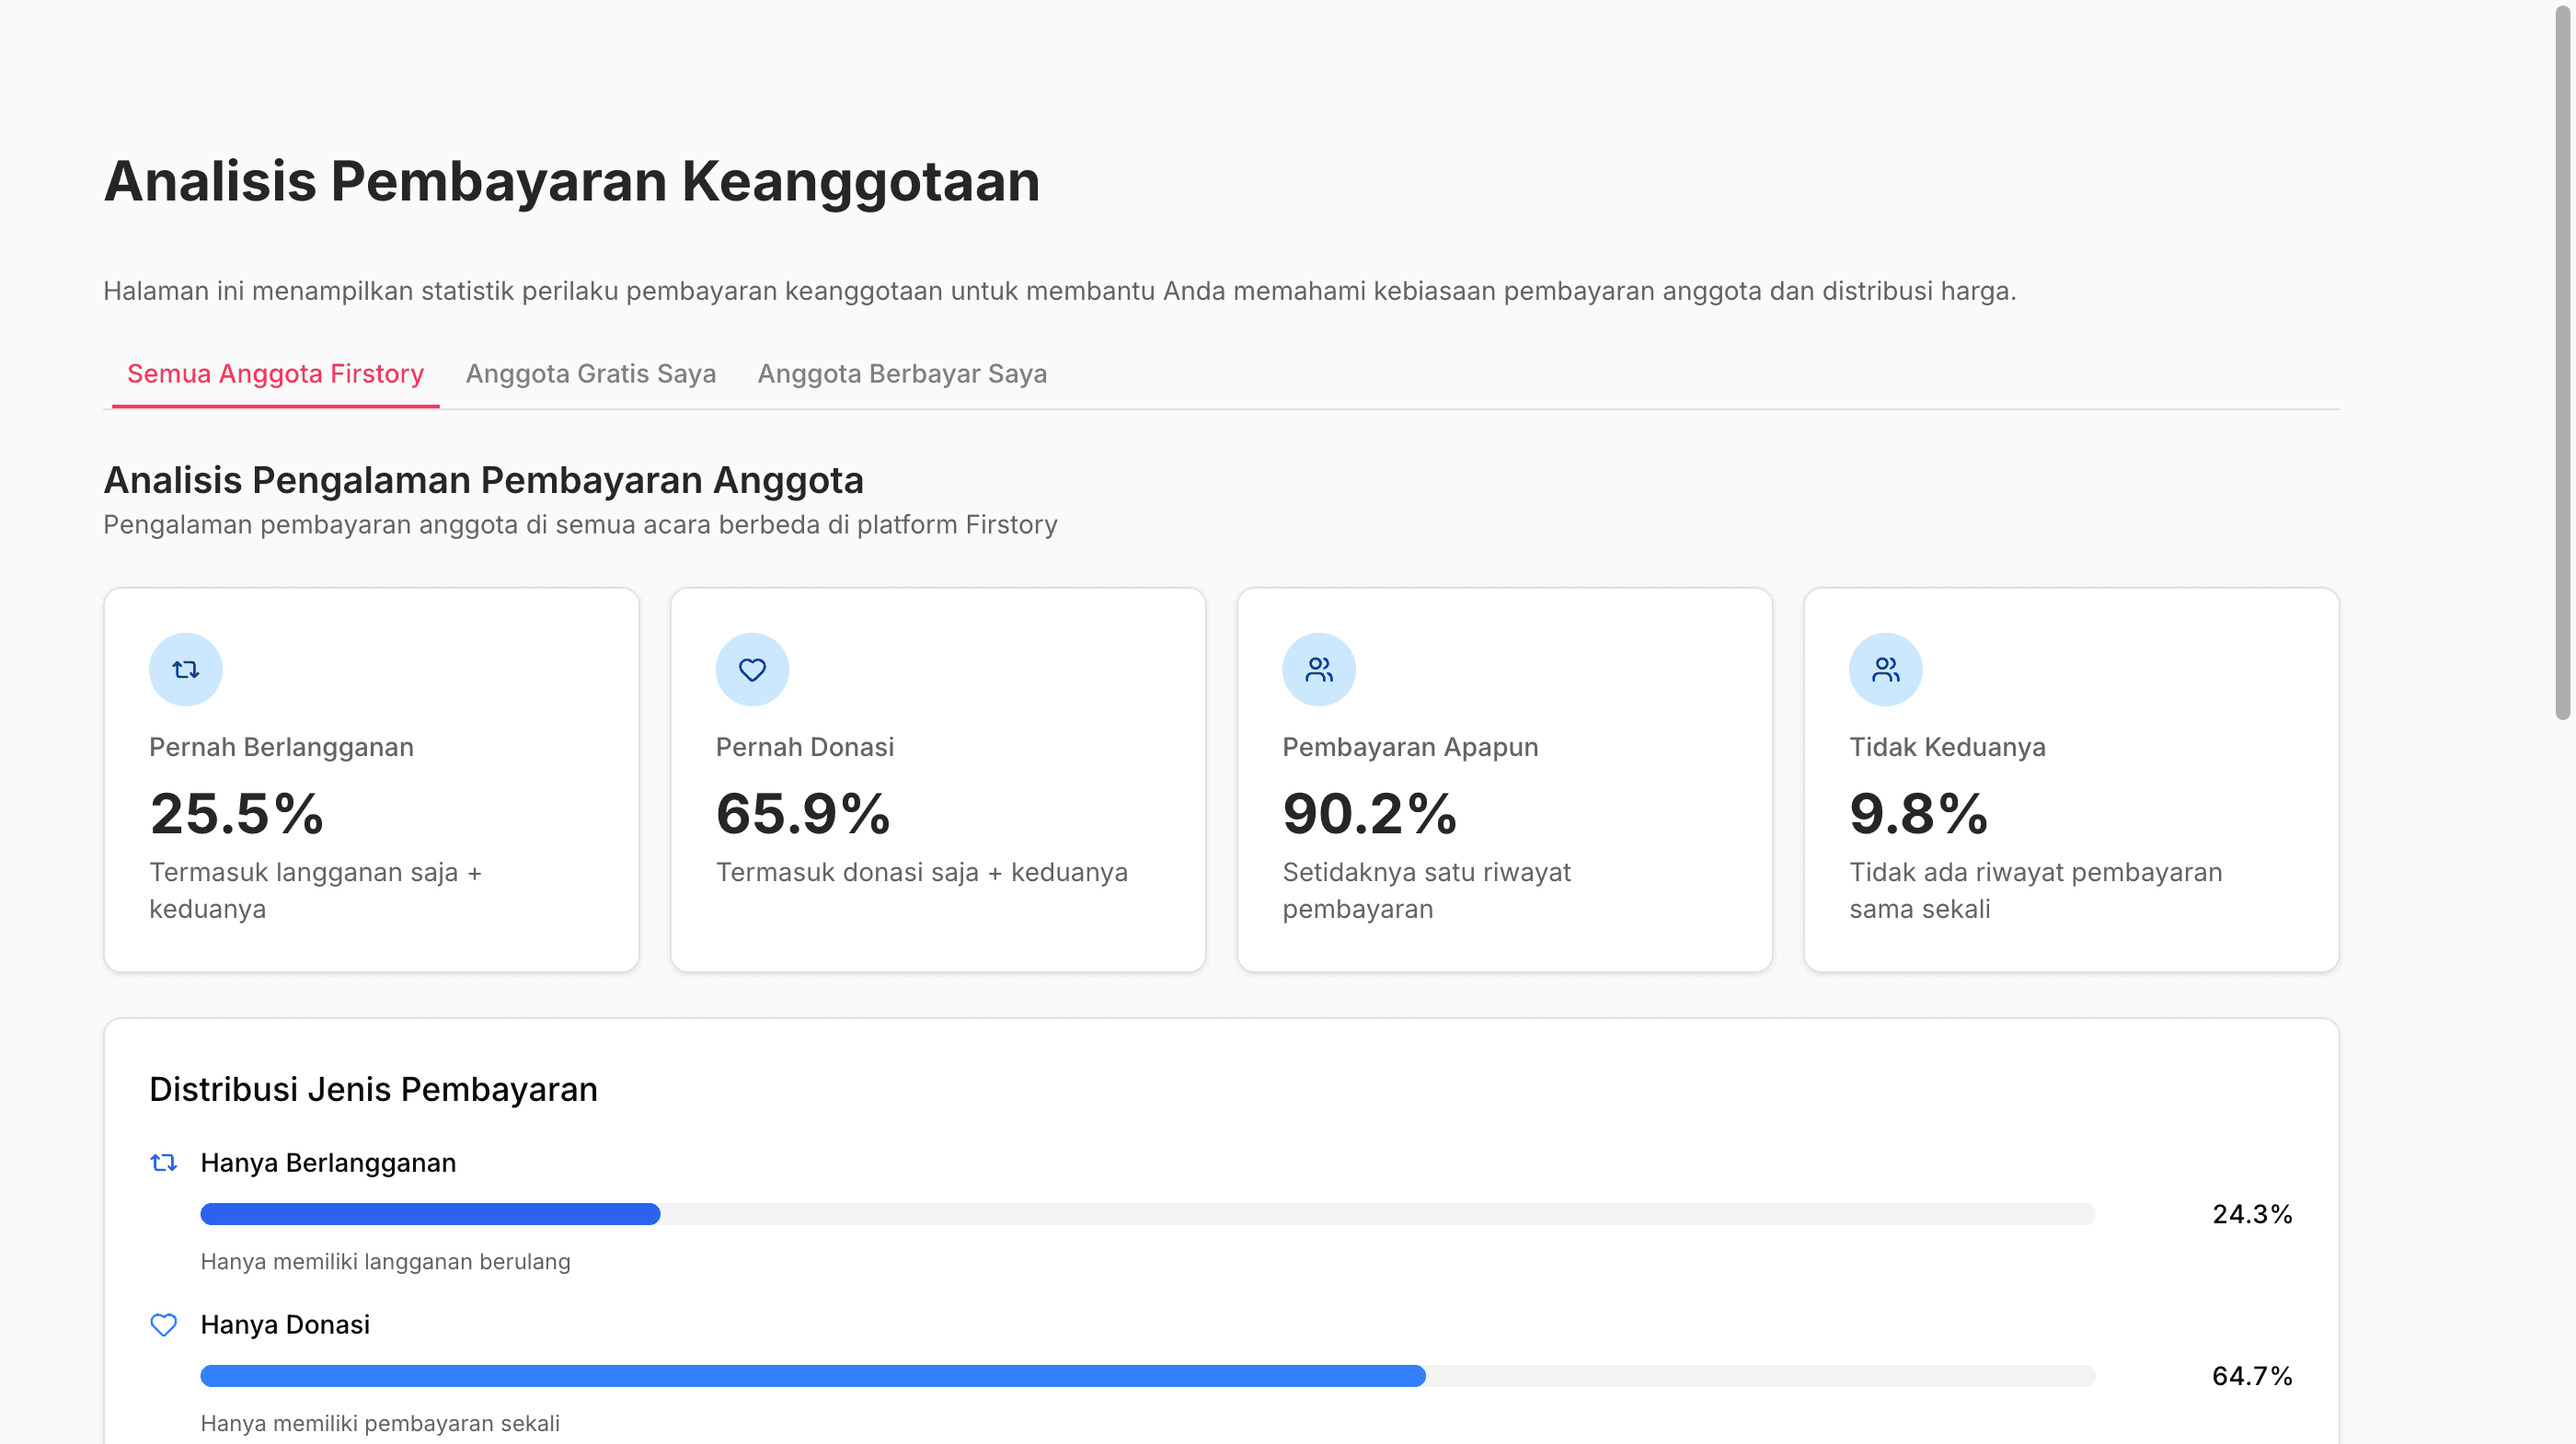The image size is (2576, 1444).
Task: Click the Hanya Berlangganan row label
Action: [x=328, y=1163]
